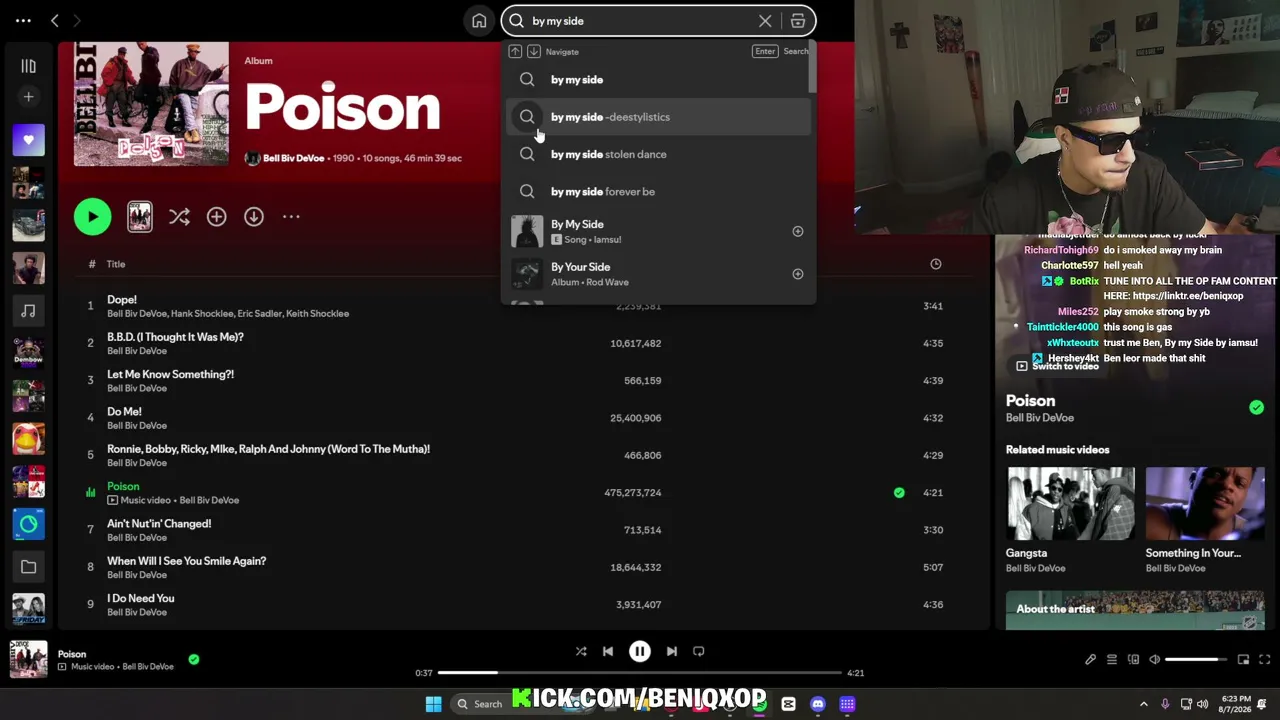This screenshot has height=720, width=1280.
Task: Toggle shuffle in the player bar
Action: (581, 652)
